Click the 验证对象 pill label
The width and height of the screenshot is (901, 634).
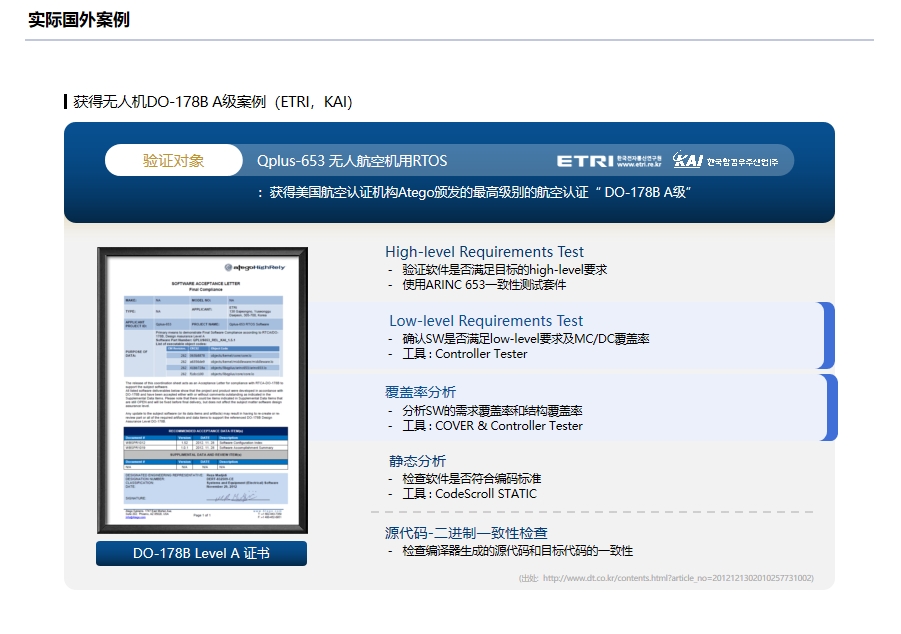[x=174, y=160]
